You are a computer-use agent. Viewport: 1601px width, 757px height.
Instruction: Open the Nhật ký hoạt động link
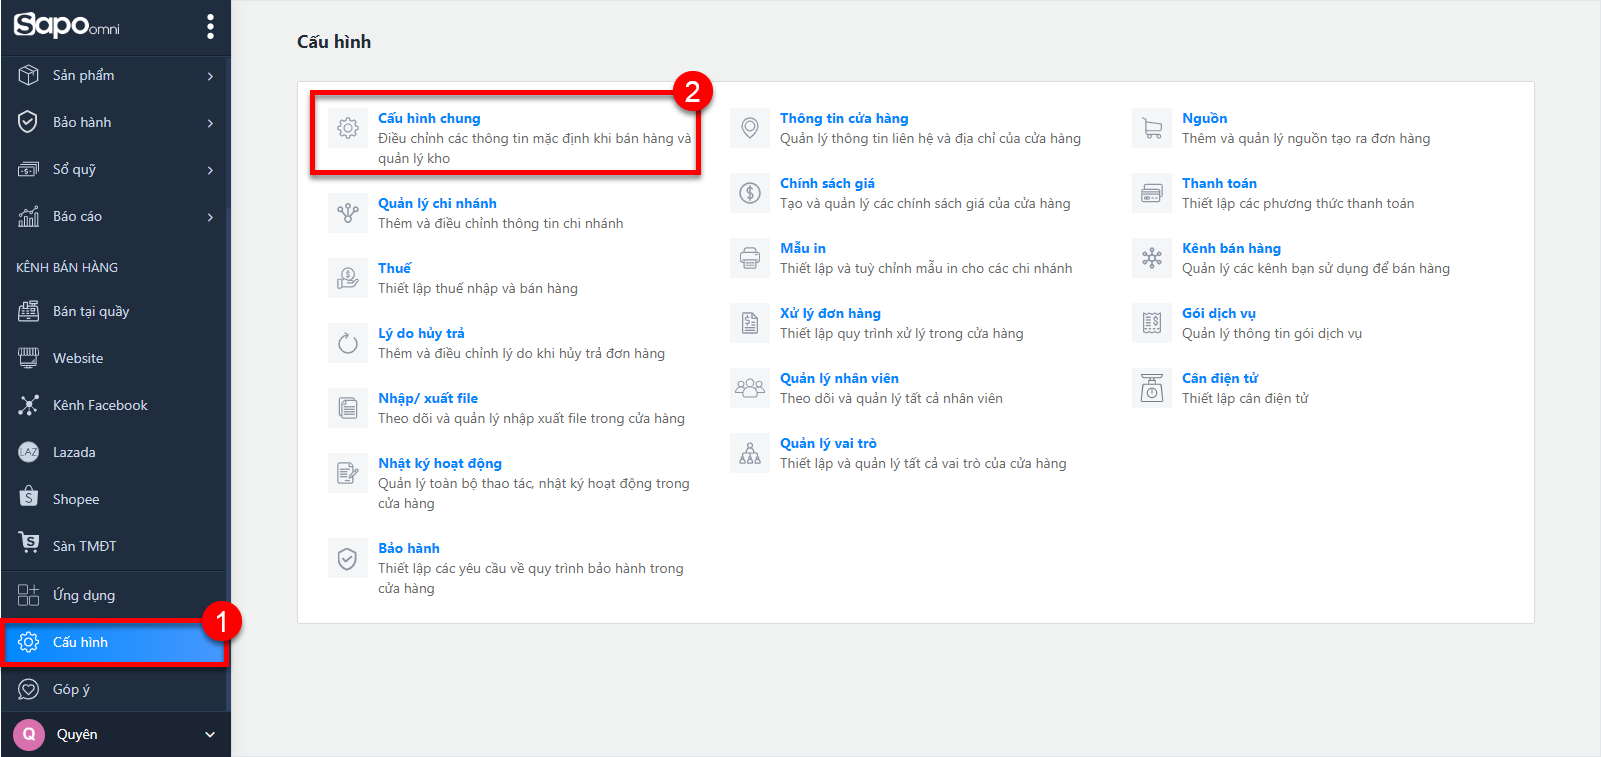(440, 463)
